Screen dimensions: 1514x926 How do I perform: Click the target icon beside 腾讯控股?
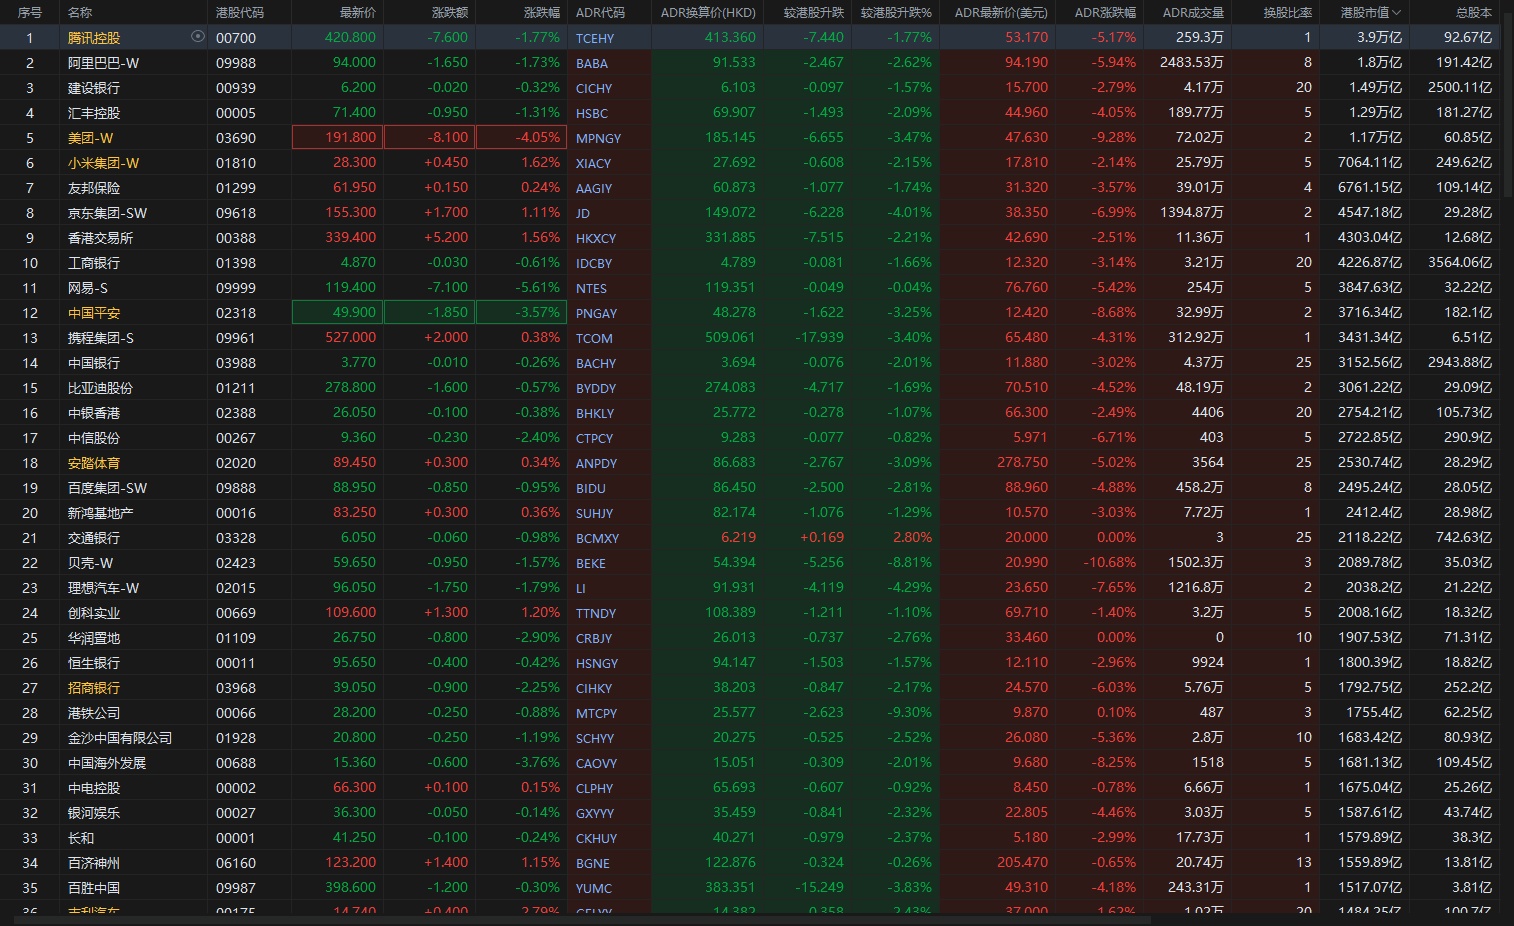click(197, 37)
